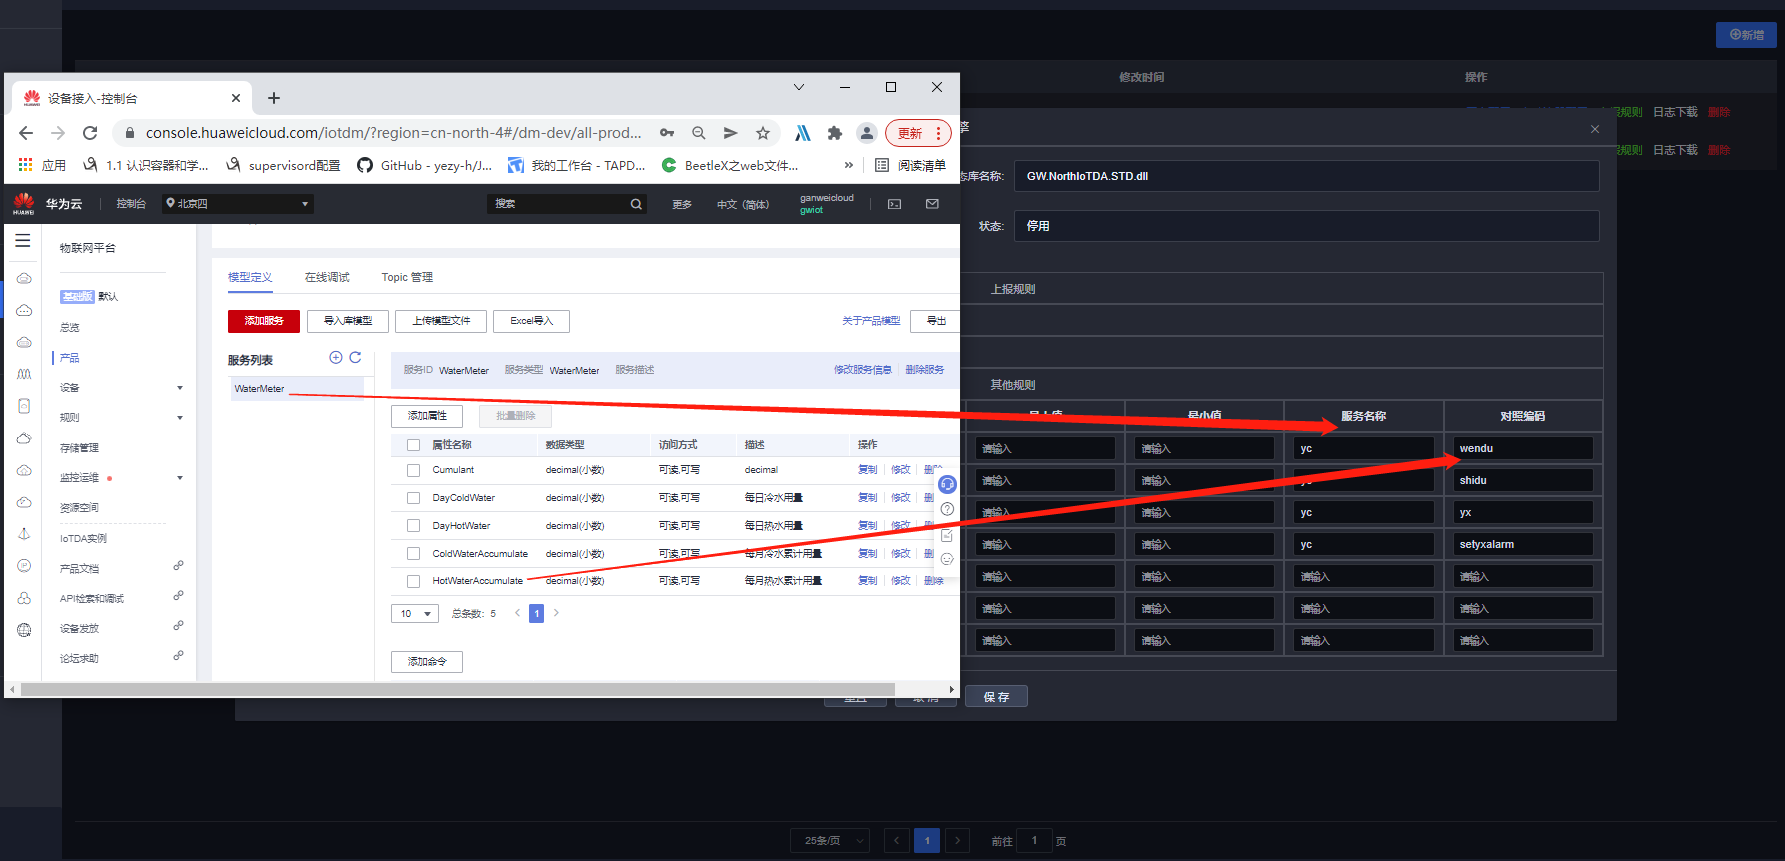Click the 保存 save button
This screenshot has width=1785, height=861.
[996, 697]
